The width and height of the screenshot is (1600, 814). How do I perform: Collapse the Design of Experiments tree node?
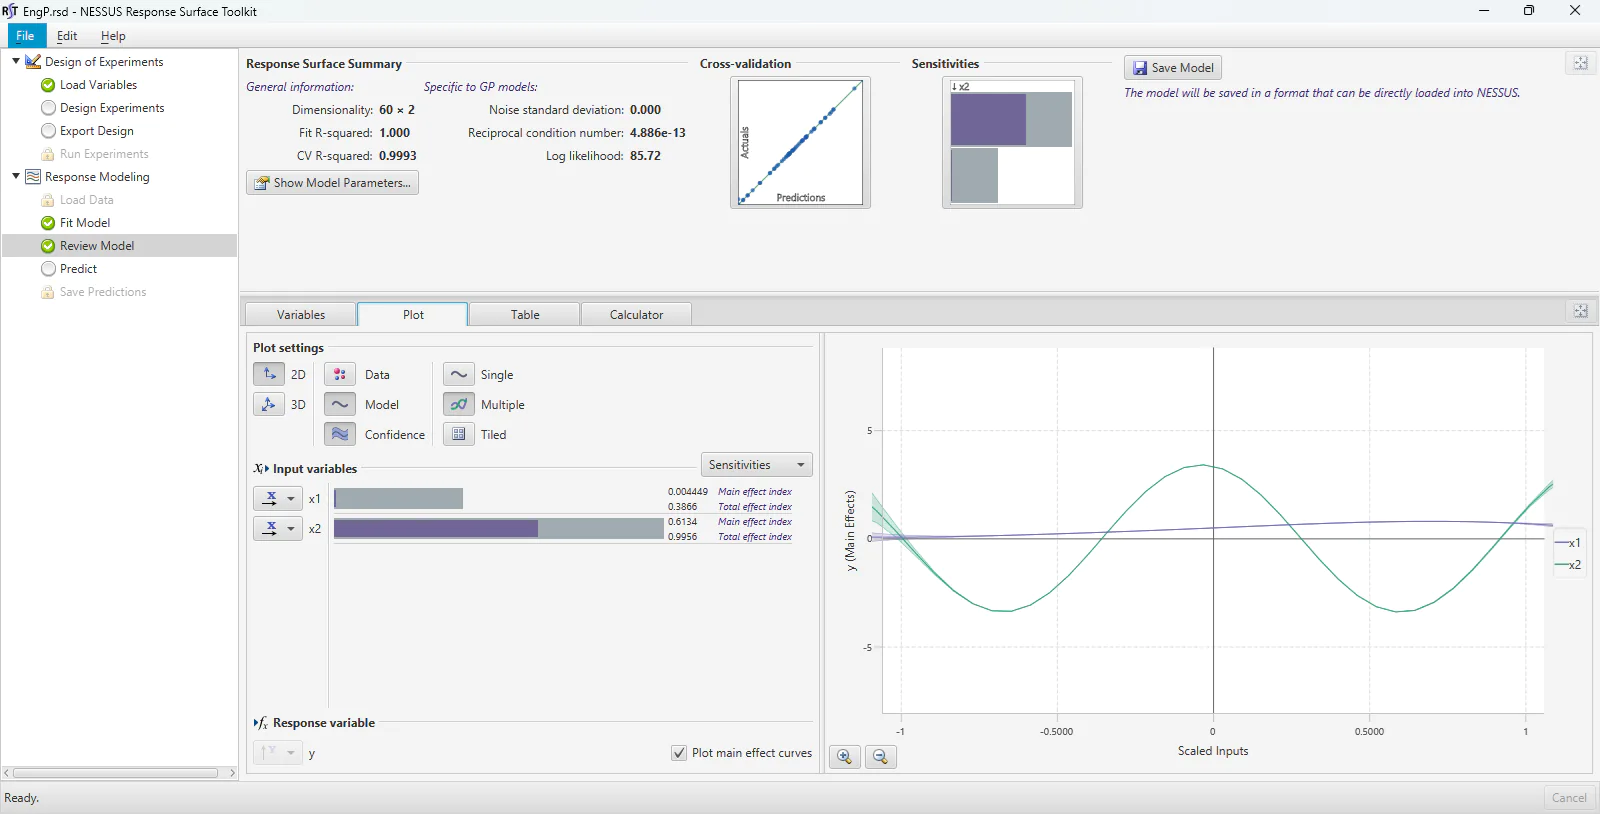(x=16, y=61)
